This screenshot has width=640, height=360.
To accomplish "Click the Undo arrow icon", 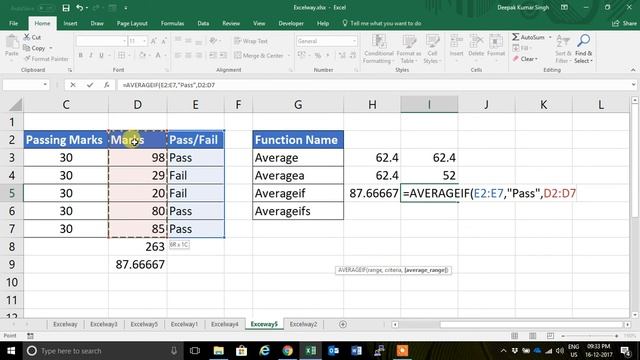I will click(x=79, y=8).
